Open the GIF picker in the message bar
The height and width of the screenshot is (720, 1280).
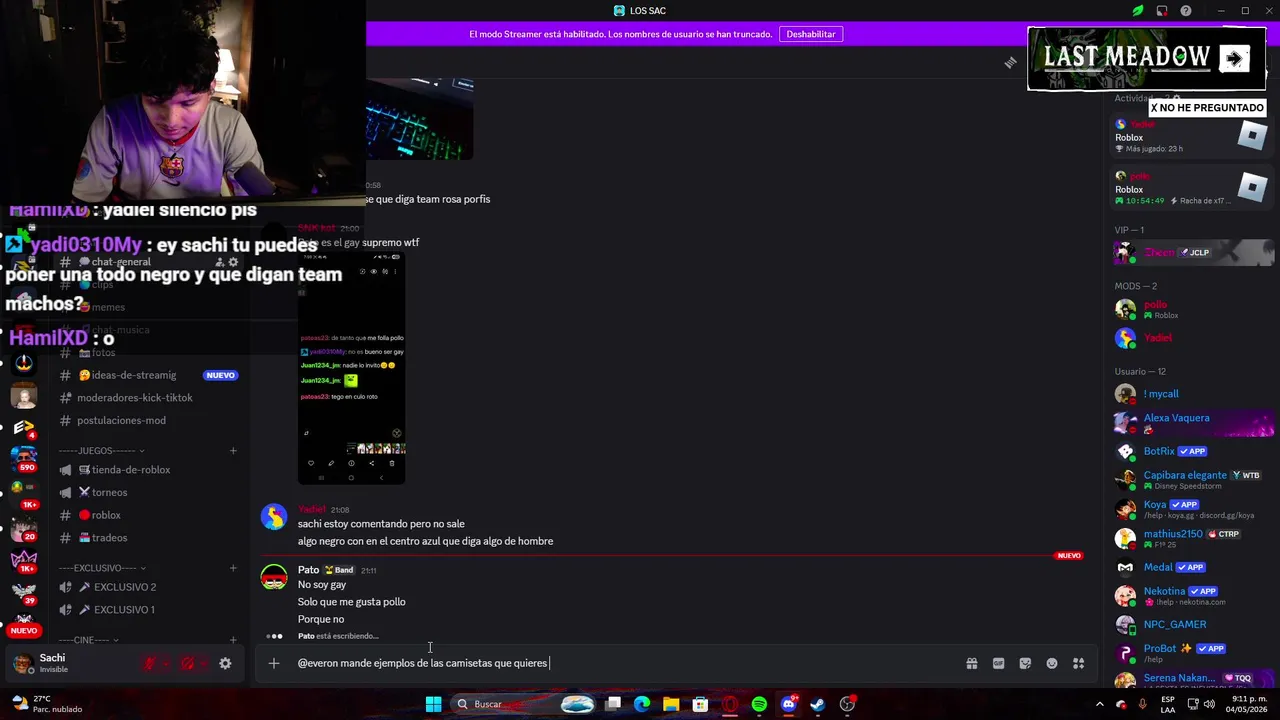[998, 663]
